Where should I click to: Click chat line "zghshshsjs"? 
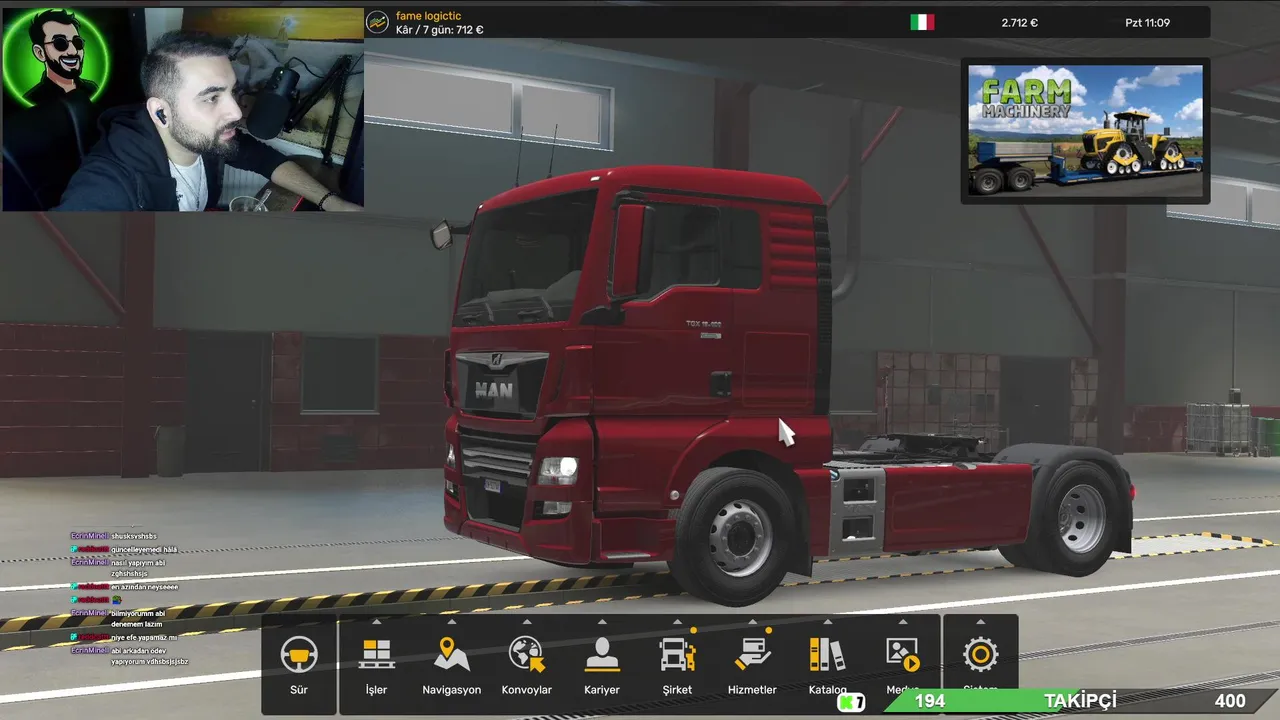coord(131,574)
